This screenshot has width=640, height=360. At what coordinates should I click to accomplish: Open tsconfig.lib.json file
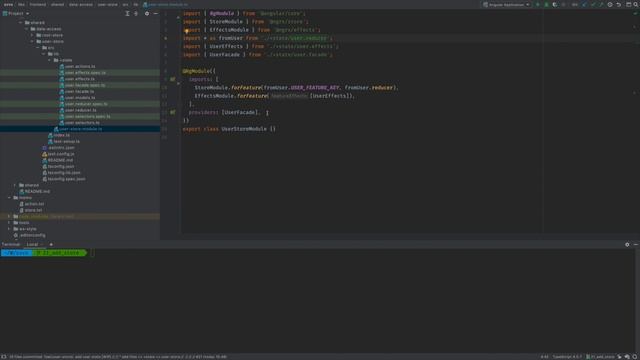[x=61, y=173]
